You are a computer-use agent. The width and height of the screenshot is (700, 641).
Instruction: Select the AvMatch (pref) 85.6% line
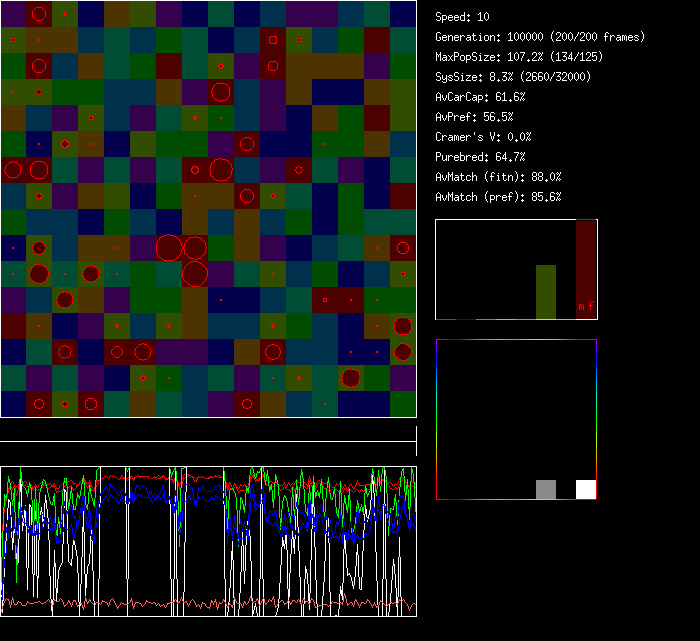click(x=499, y=197)
